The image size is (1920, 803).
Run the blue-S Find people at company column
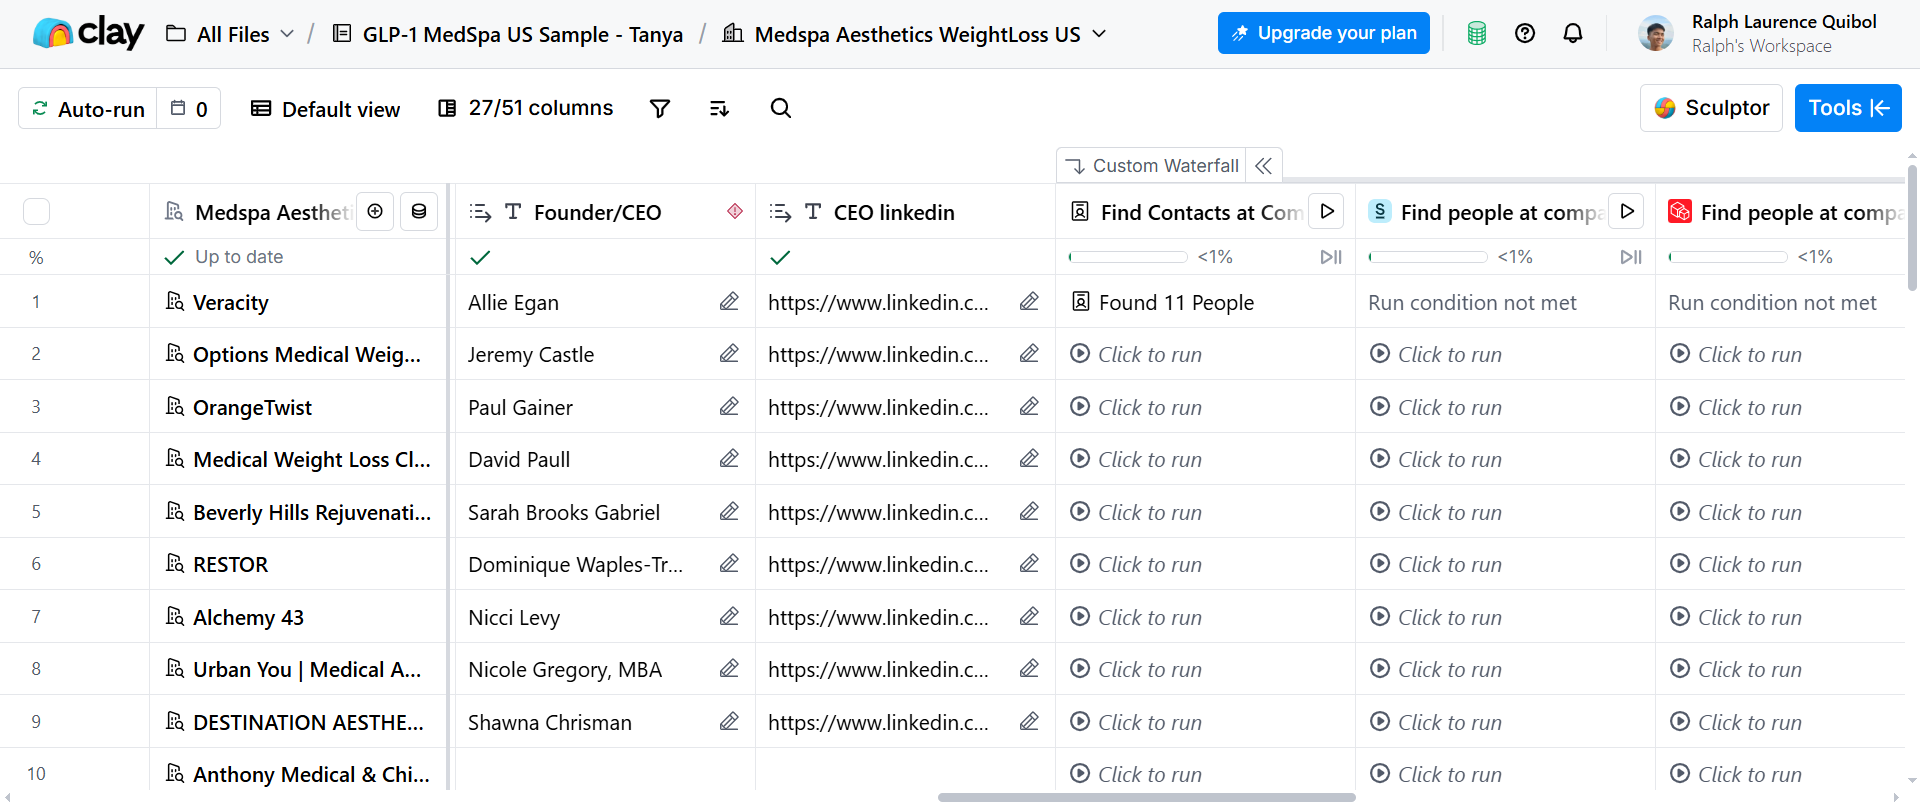(1626, 211)
